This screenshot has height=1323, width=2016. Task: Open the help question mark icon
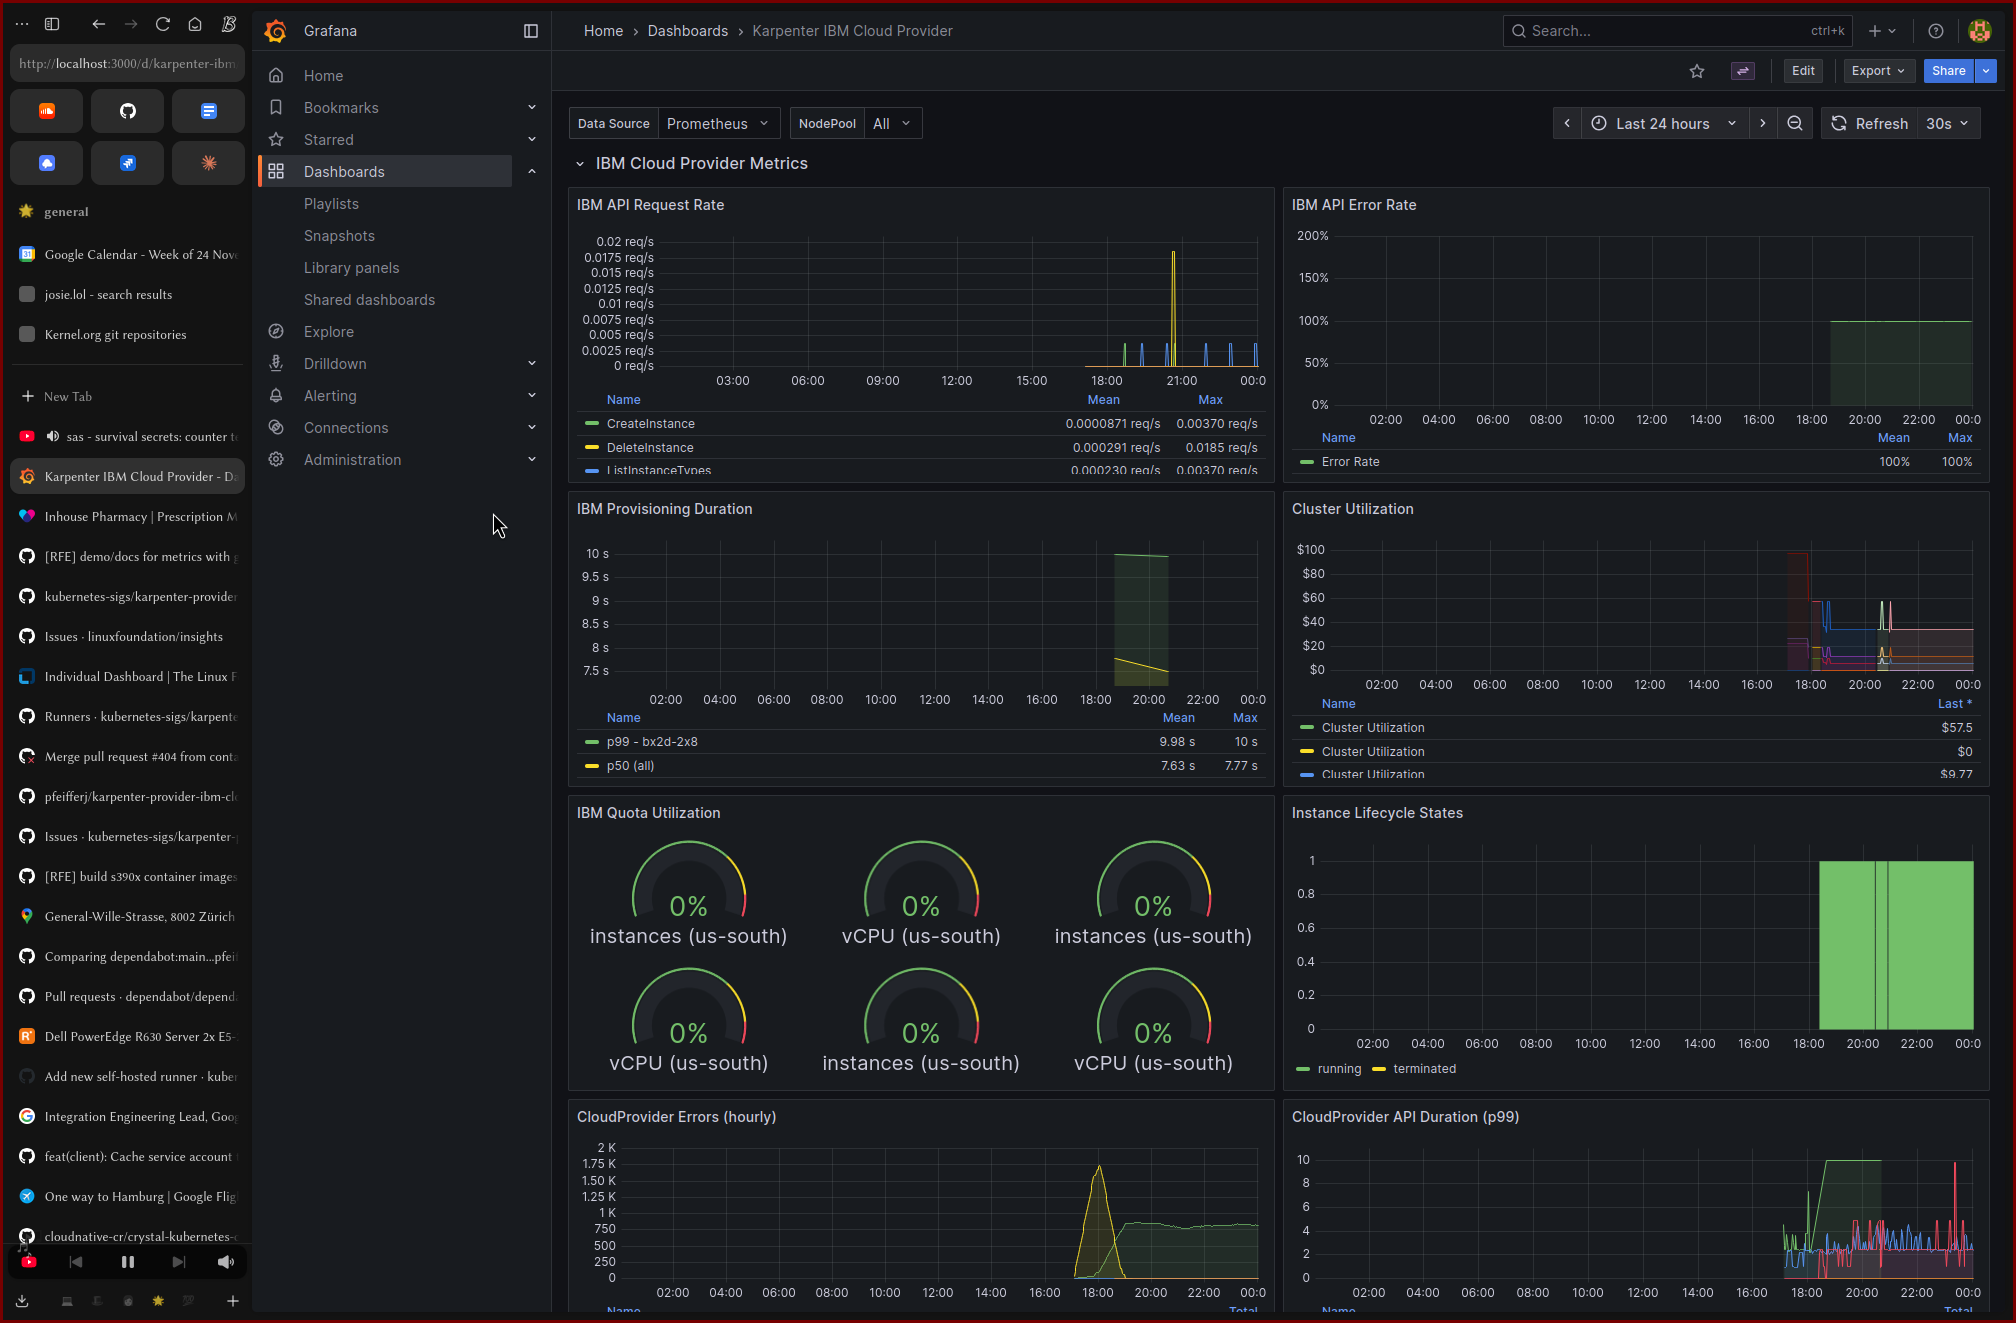[x=1936, y=31]
